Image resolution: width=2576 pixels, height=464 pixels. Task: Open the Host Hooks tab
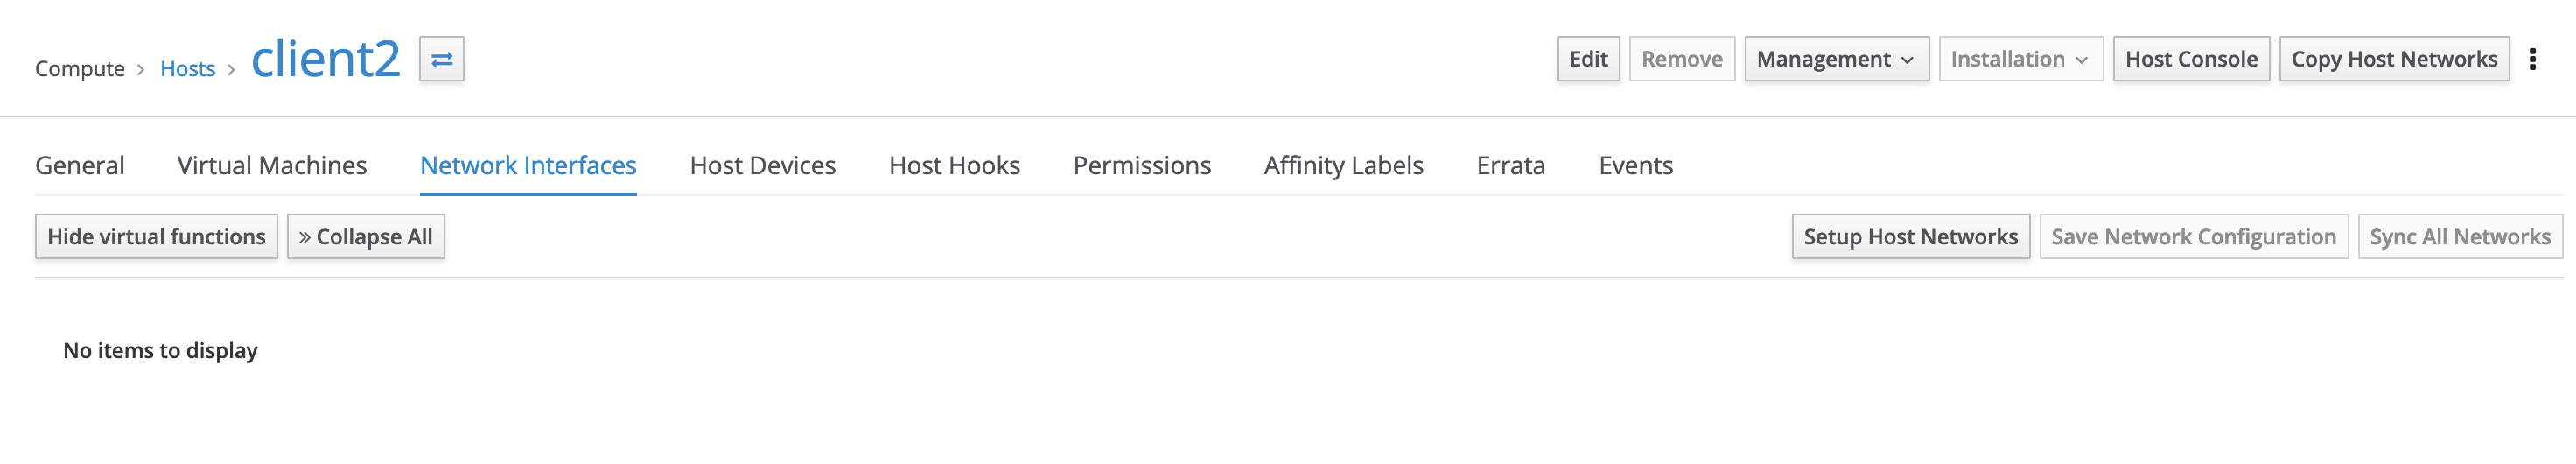[954, 165]
